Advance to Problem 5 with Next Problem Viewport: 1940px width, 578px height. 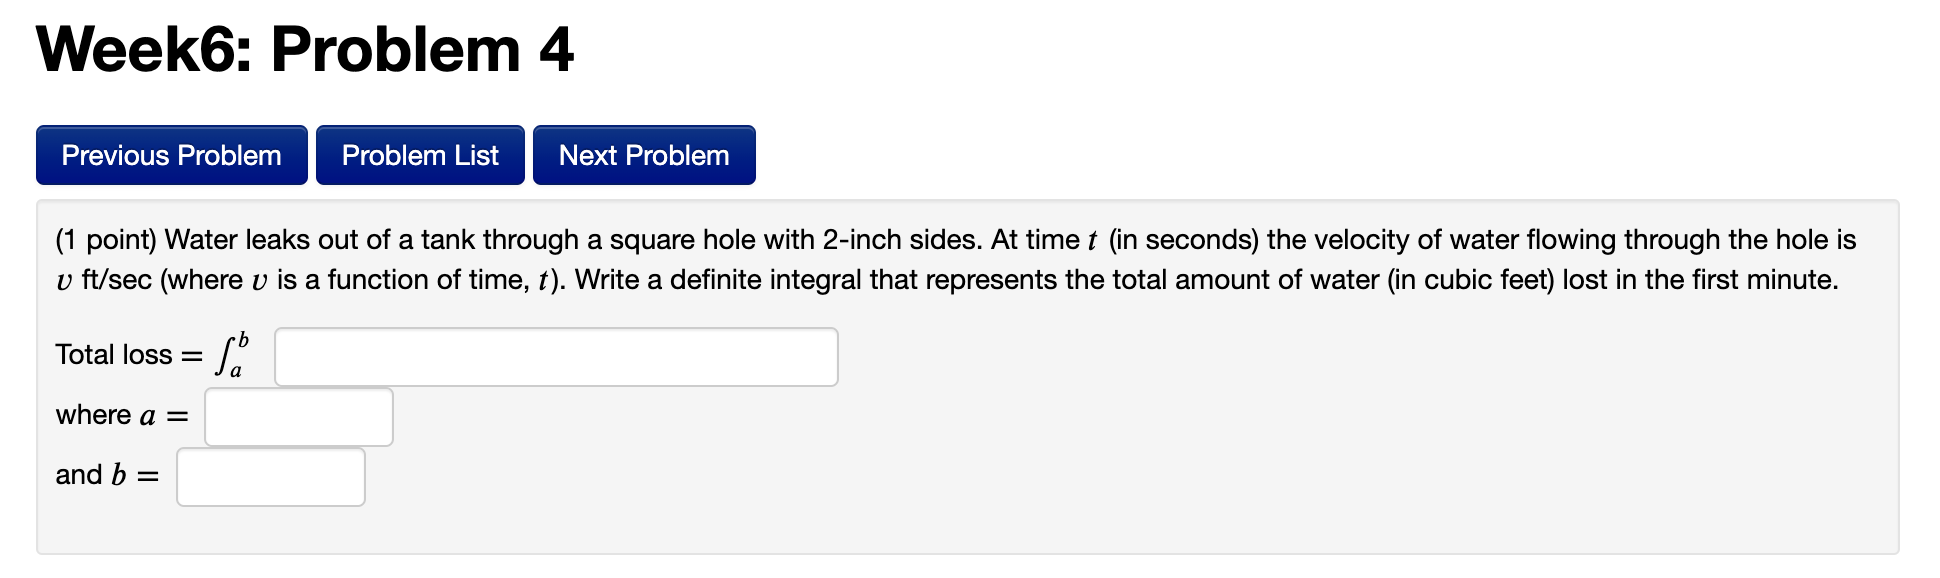643,155
